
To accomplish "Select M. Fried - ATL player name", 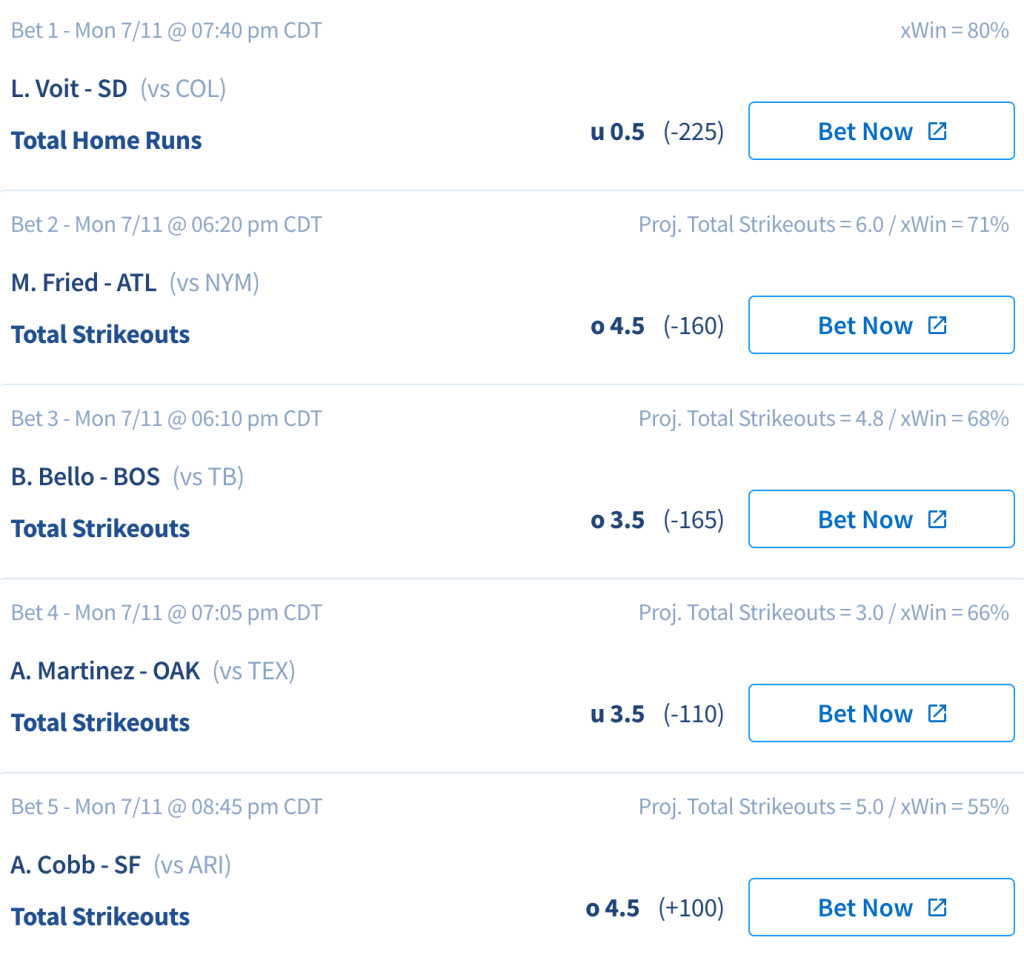I will 84,283.
